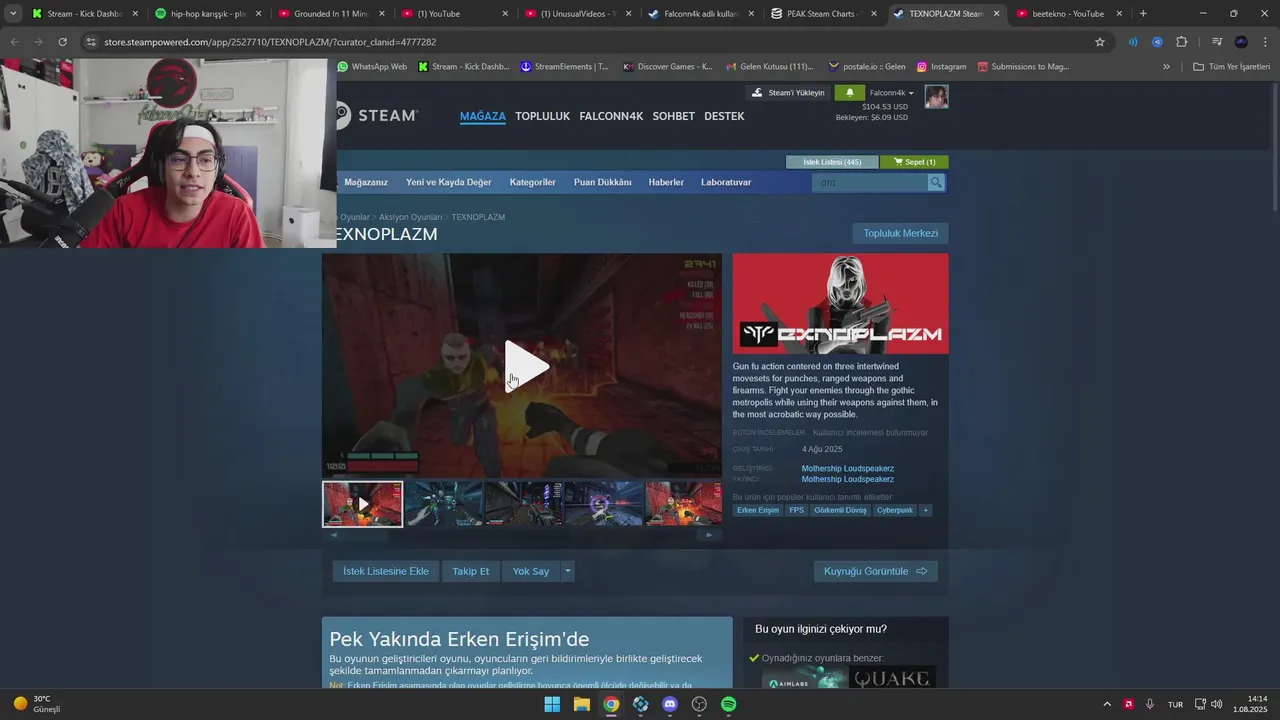Image resolution: width=1280 pixels, height=720 pixels.
Task: Open the tab search dropdown in Chrome
Action: [12, 14]
